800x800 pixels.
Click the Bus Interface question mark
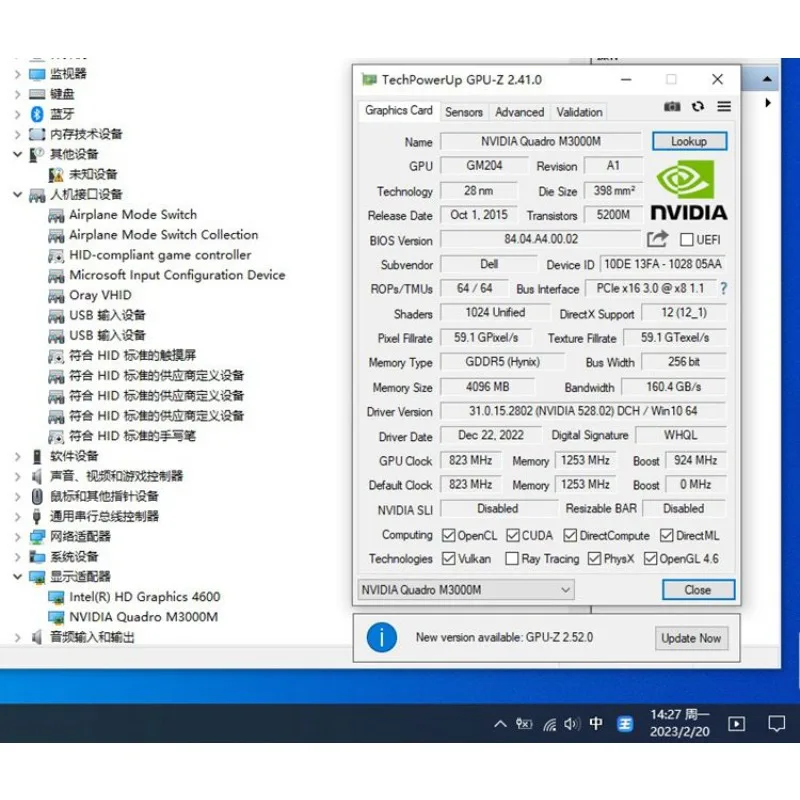click(x=723, y=289)
